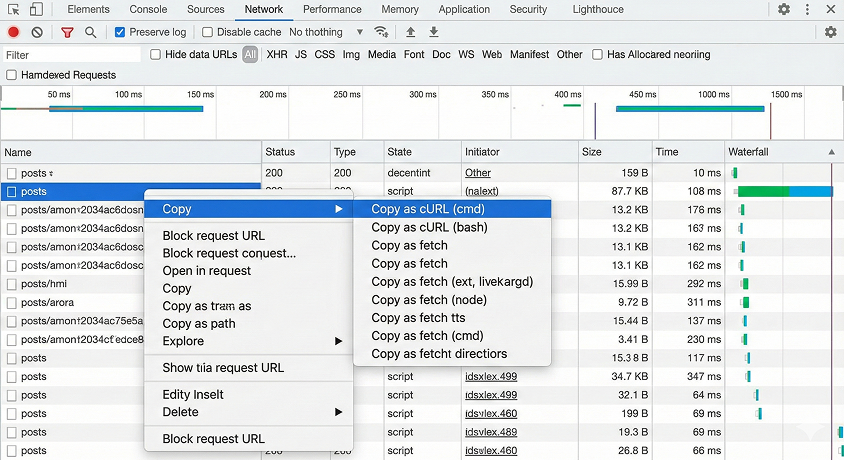Clear the network log
This screenshot has width=844, height=460.
(37, 32)
